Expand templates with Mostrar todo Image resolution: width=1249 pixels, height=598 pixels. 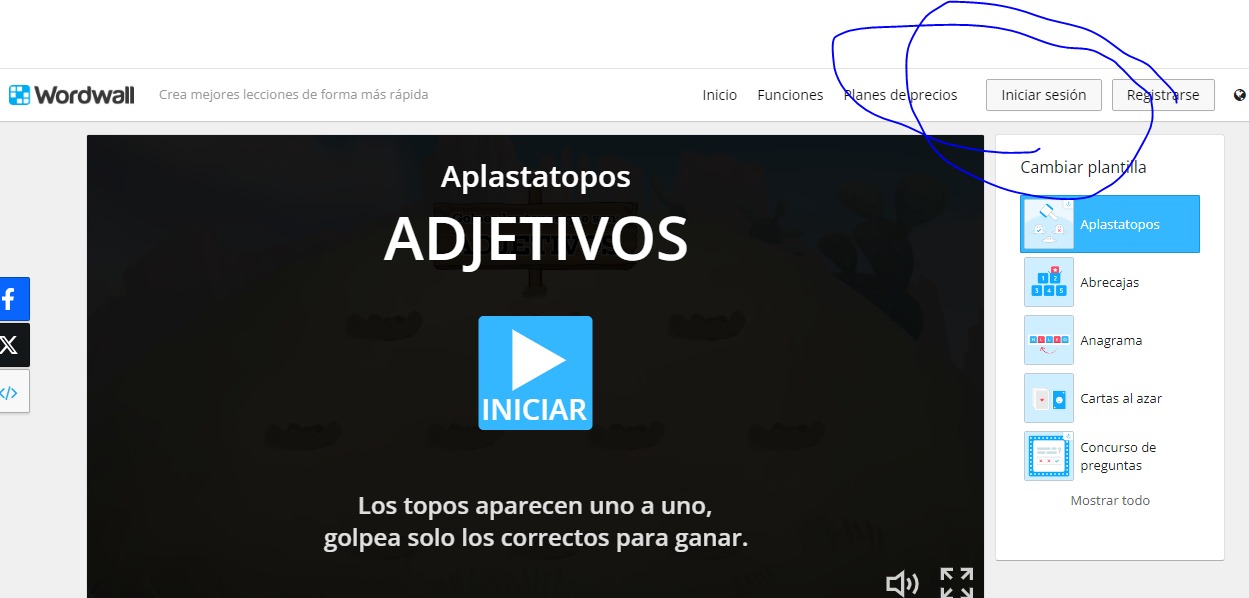tap(1110, 500)
